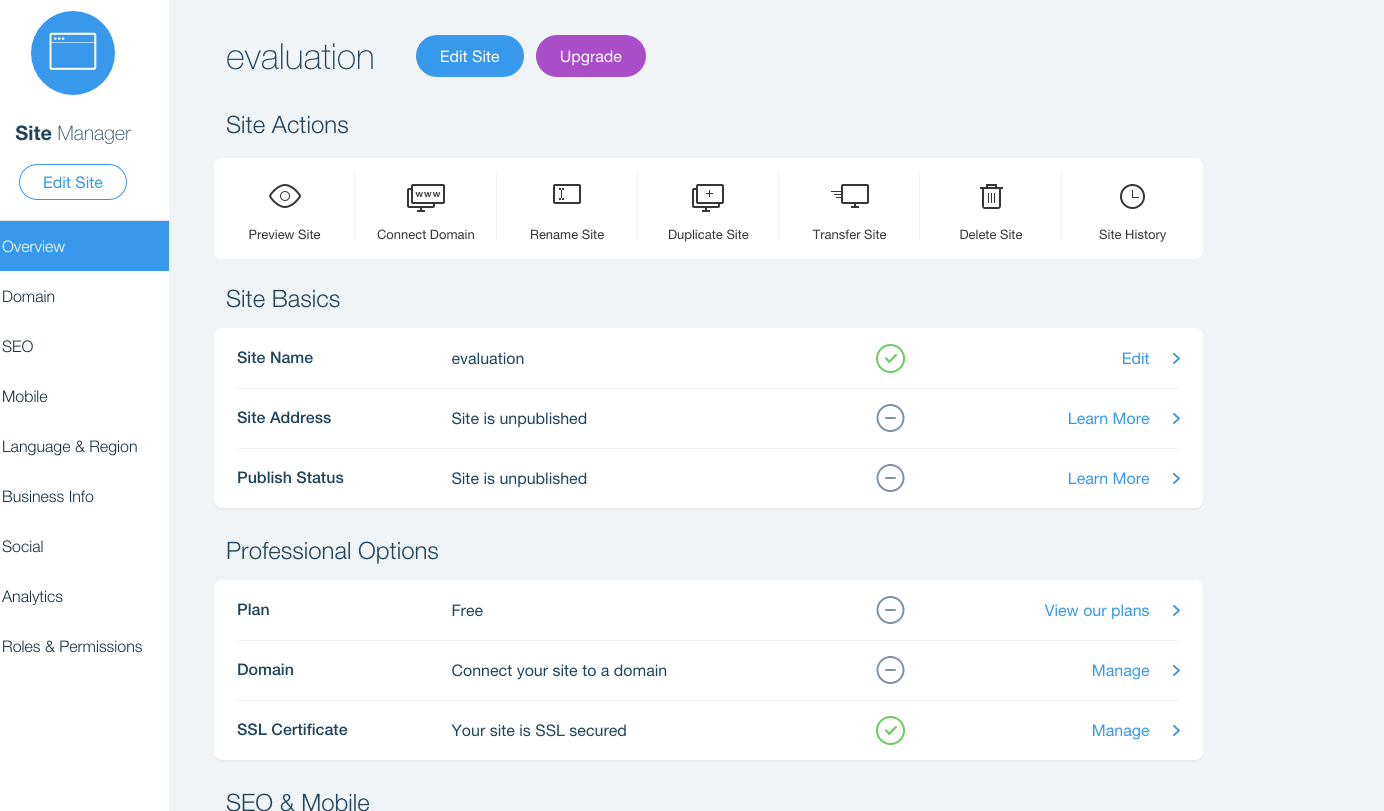Viewport: 1384px width, 811px height.
Task: Expand the Site Name row chevron
Action: pyautogui.click(x=1176, y=358)
